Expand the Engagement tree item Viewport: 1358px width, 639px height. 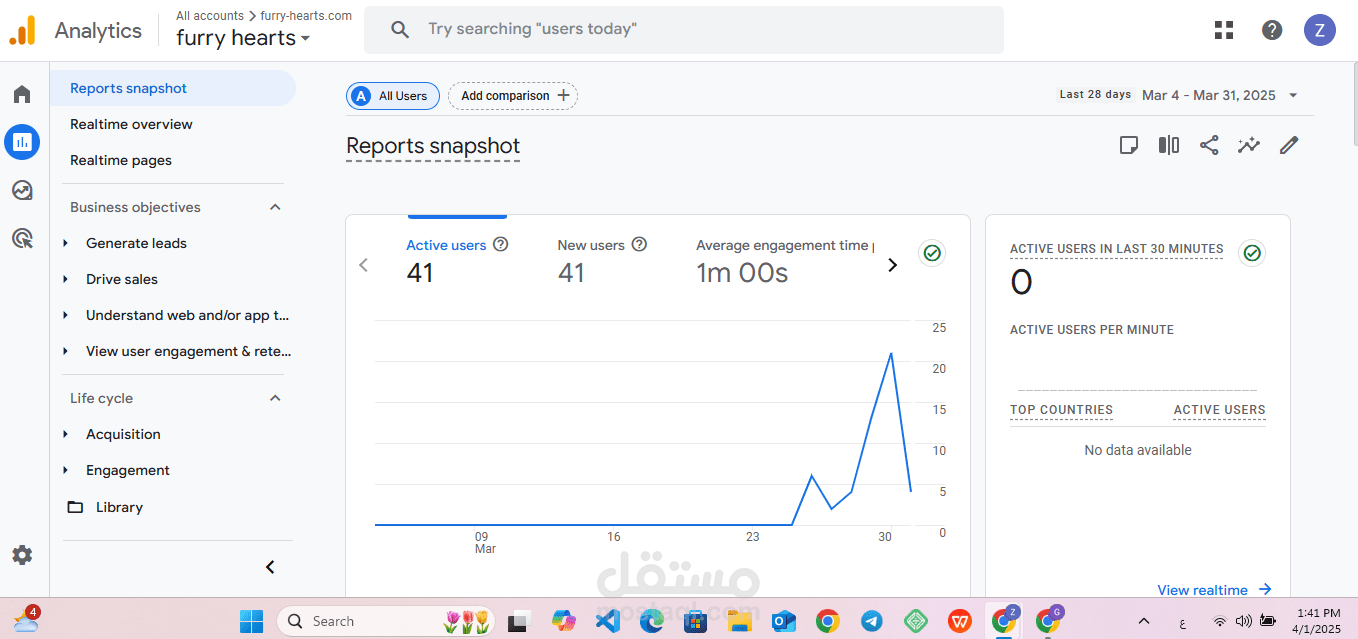click(65, 470)
